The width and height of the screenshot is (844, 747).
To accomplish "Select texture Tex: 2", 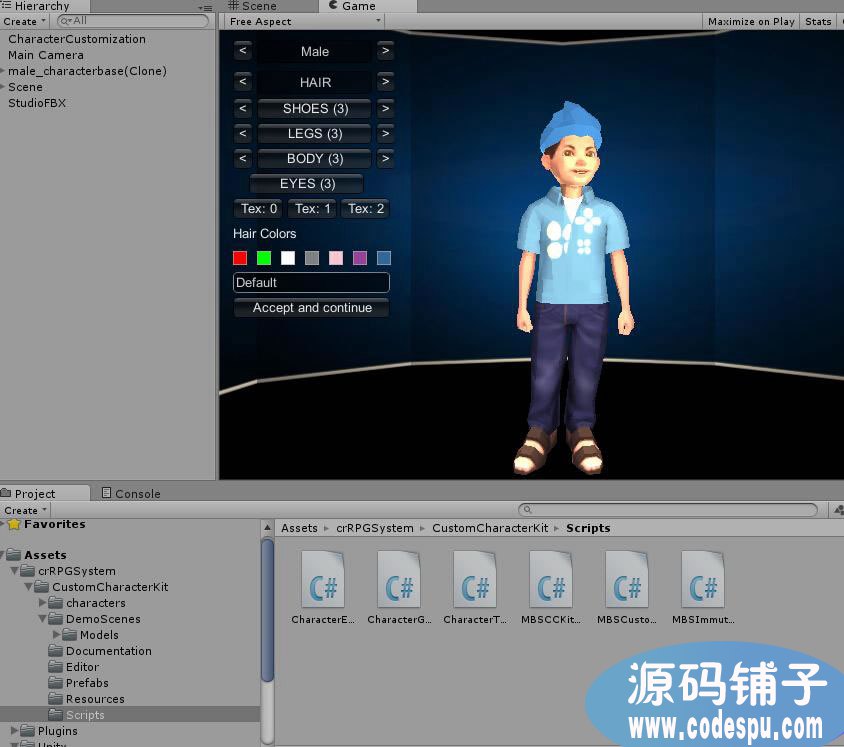I will click(365, 208).
